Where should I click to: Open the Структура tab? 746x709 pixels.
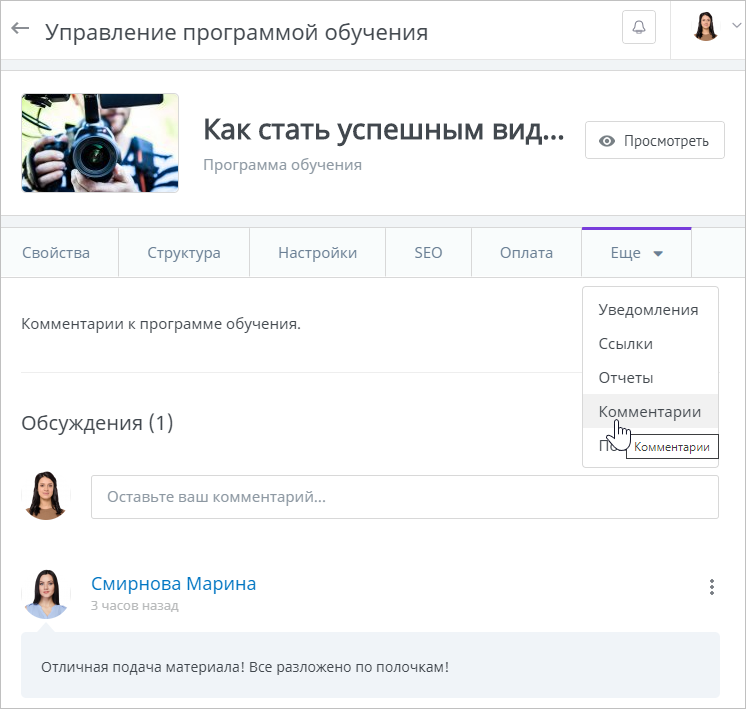click(x=184, y=253)
